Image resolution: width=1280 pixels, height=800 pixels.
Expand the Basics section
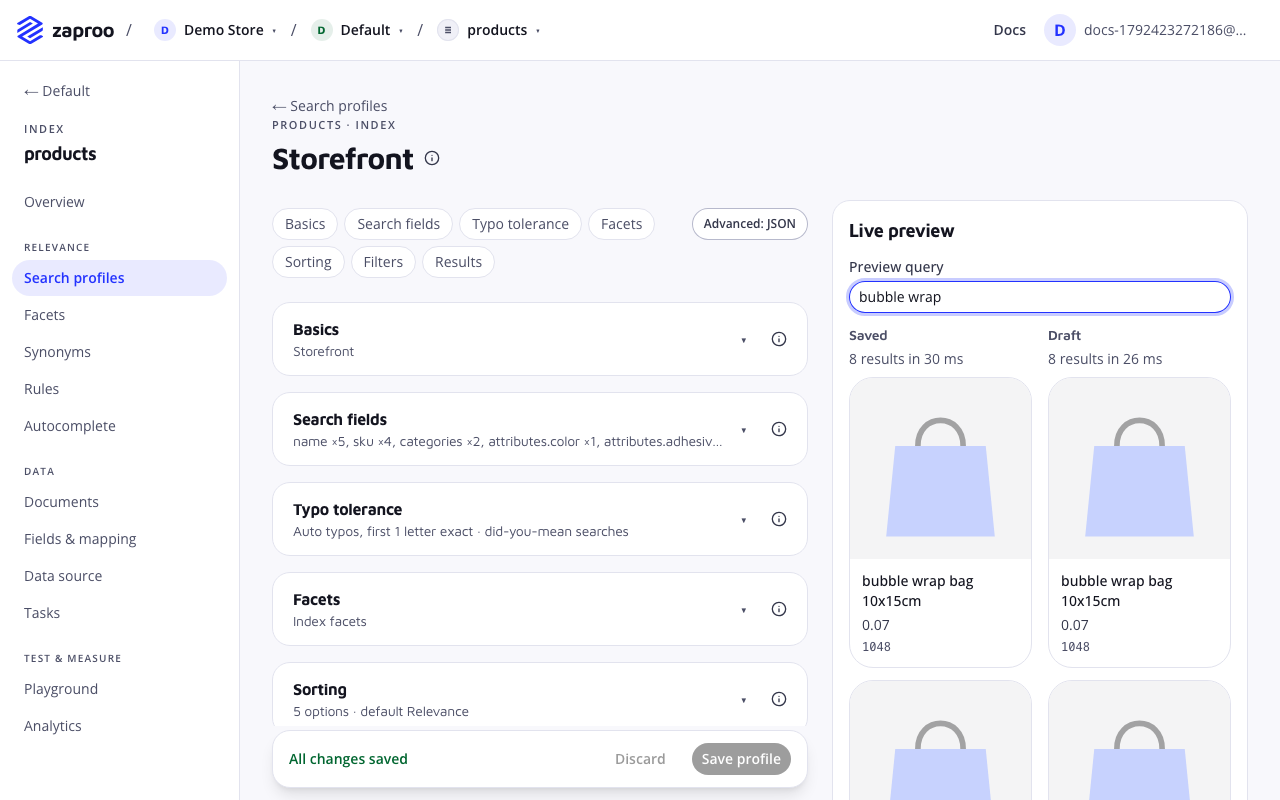point(743,340)
